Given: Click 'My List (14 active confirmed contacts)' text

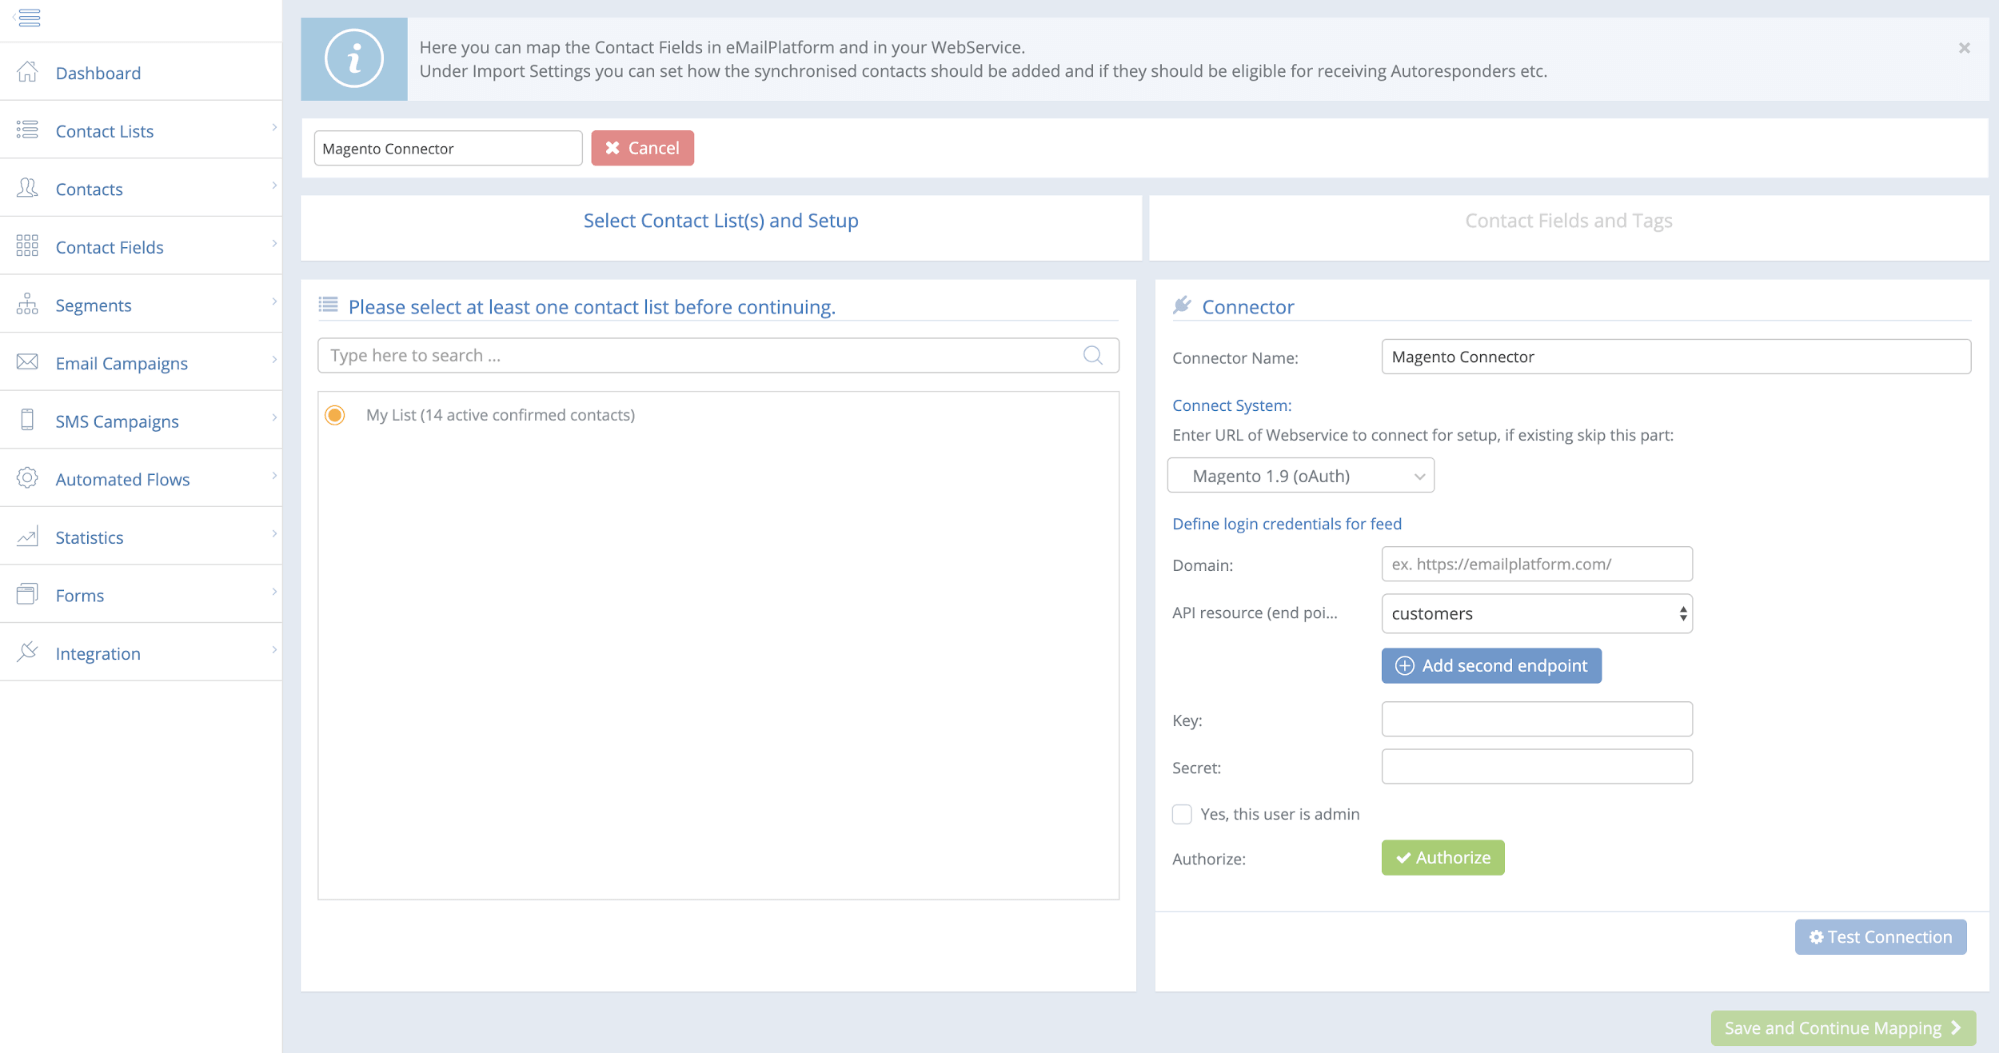Looking at the screenshot, I should tap(500, 415).
